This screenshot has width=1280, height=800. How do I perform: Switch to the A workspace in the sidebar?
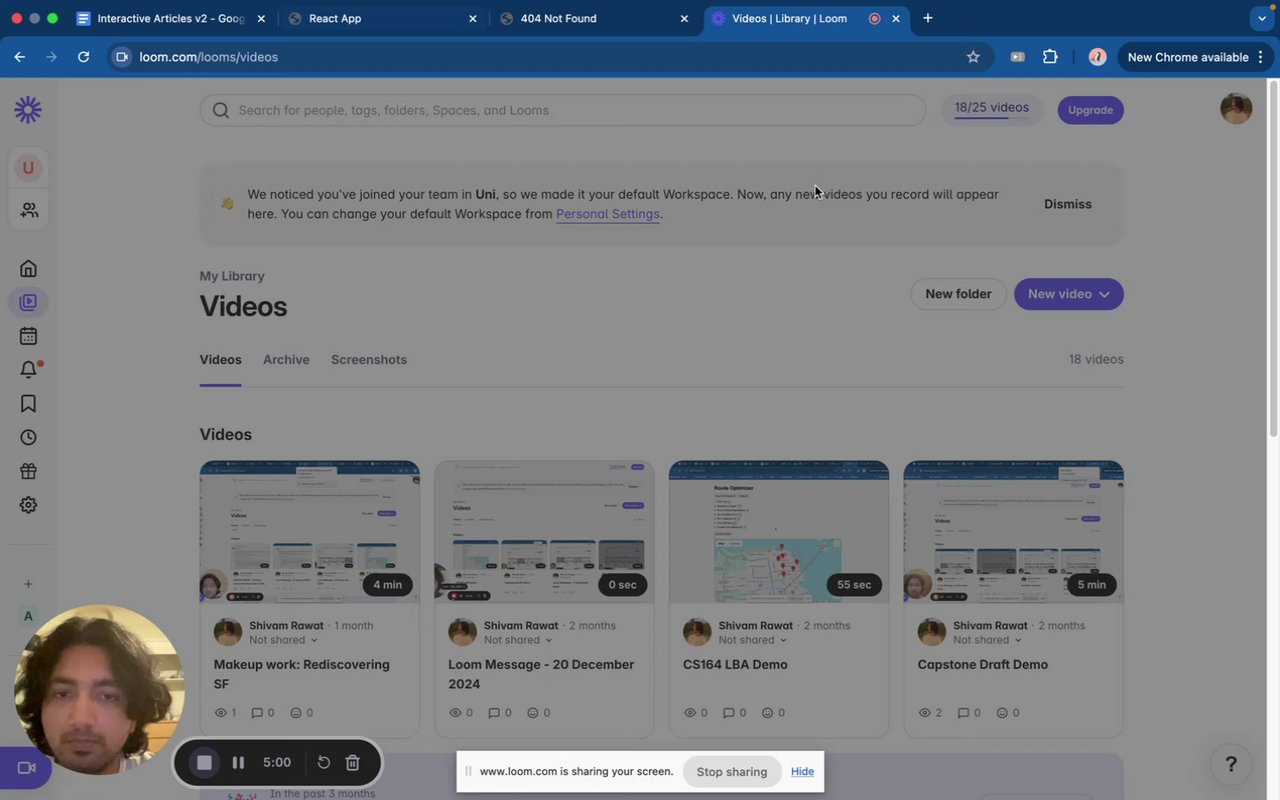pyautogui.click(x=28, y=616)
